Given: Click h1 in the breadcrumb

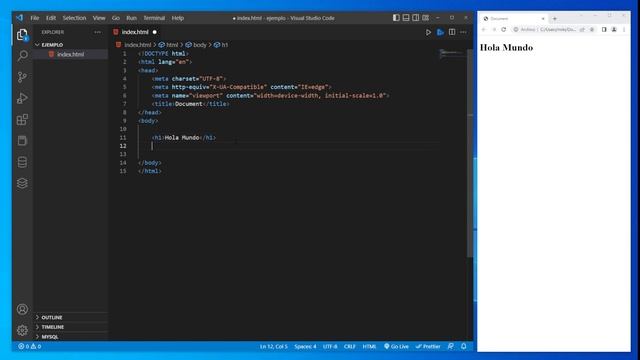Looking at the screenshot, I should (x=224, y=45).
